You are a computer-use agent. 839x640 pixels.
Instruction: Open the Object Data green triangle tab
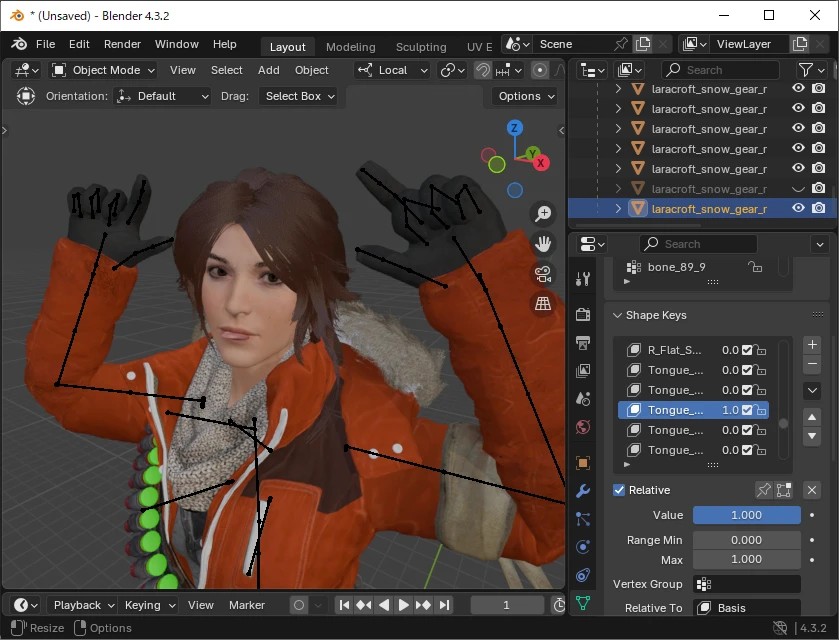point(583,603)
